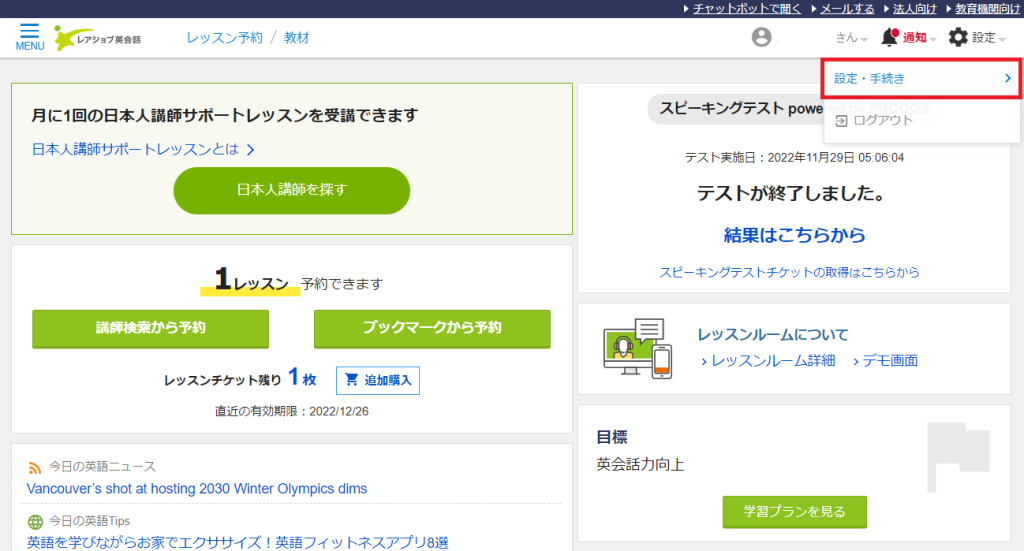Click the settings gear icon
The image size is (1024, 551).
[958, 38]
